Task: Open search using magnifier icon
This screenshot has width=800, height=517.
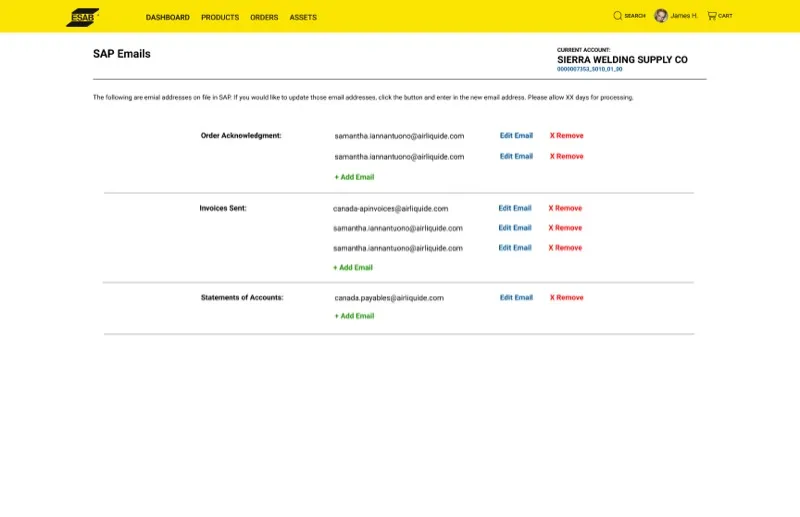Action: [x=618, y=16]
